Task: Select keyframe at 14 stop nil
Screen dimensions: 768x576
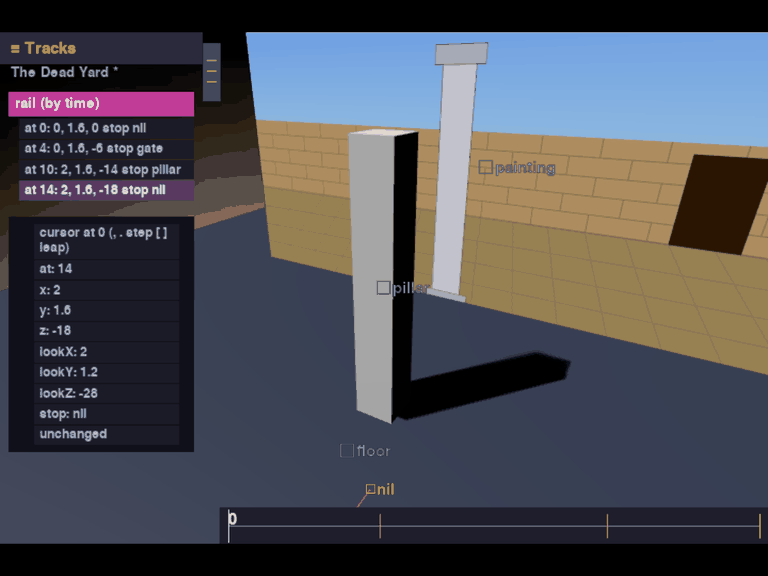Action: (x=106, y=190)
